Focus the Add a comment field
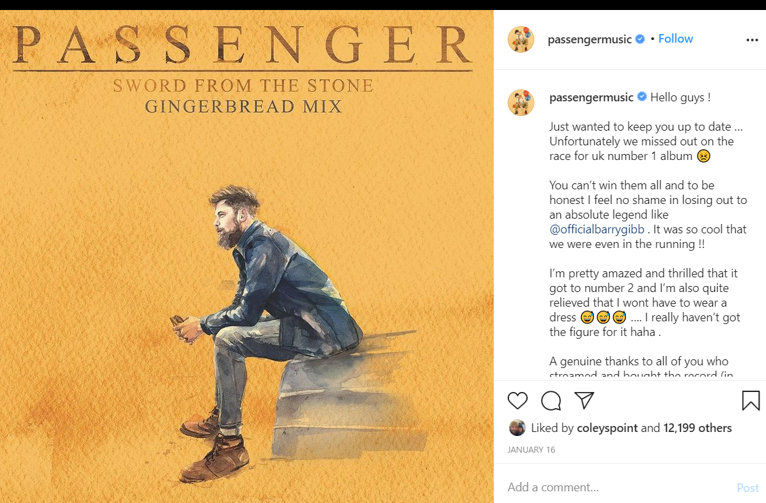This screenshot has height=503, width=766. (618, 487)
